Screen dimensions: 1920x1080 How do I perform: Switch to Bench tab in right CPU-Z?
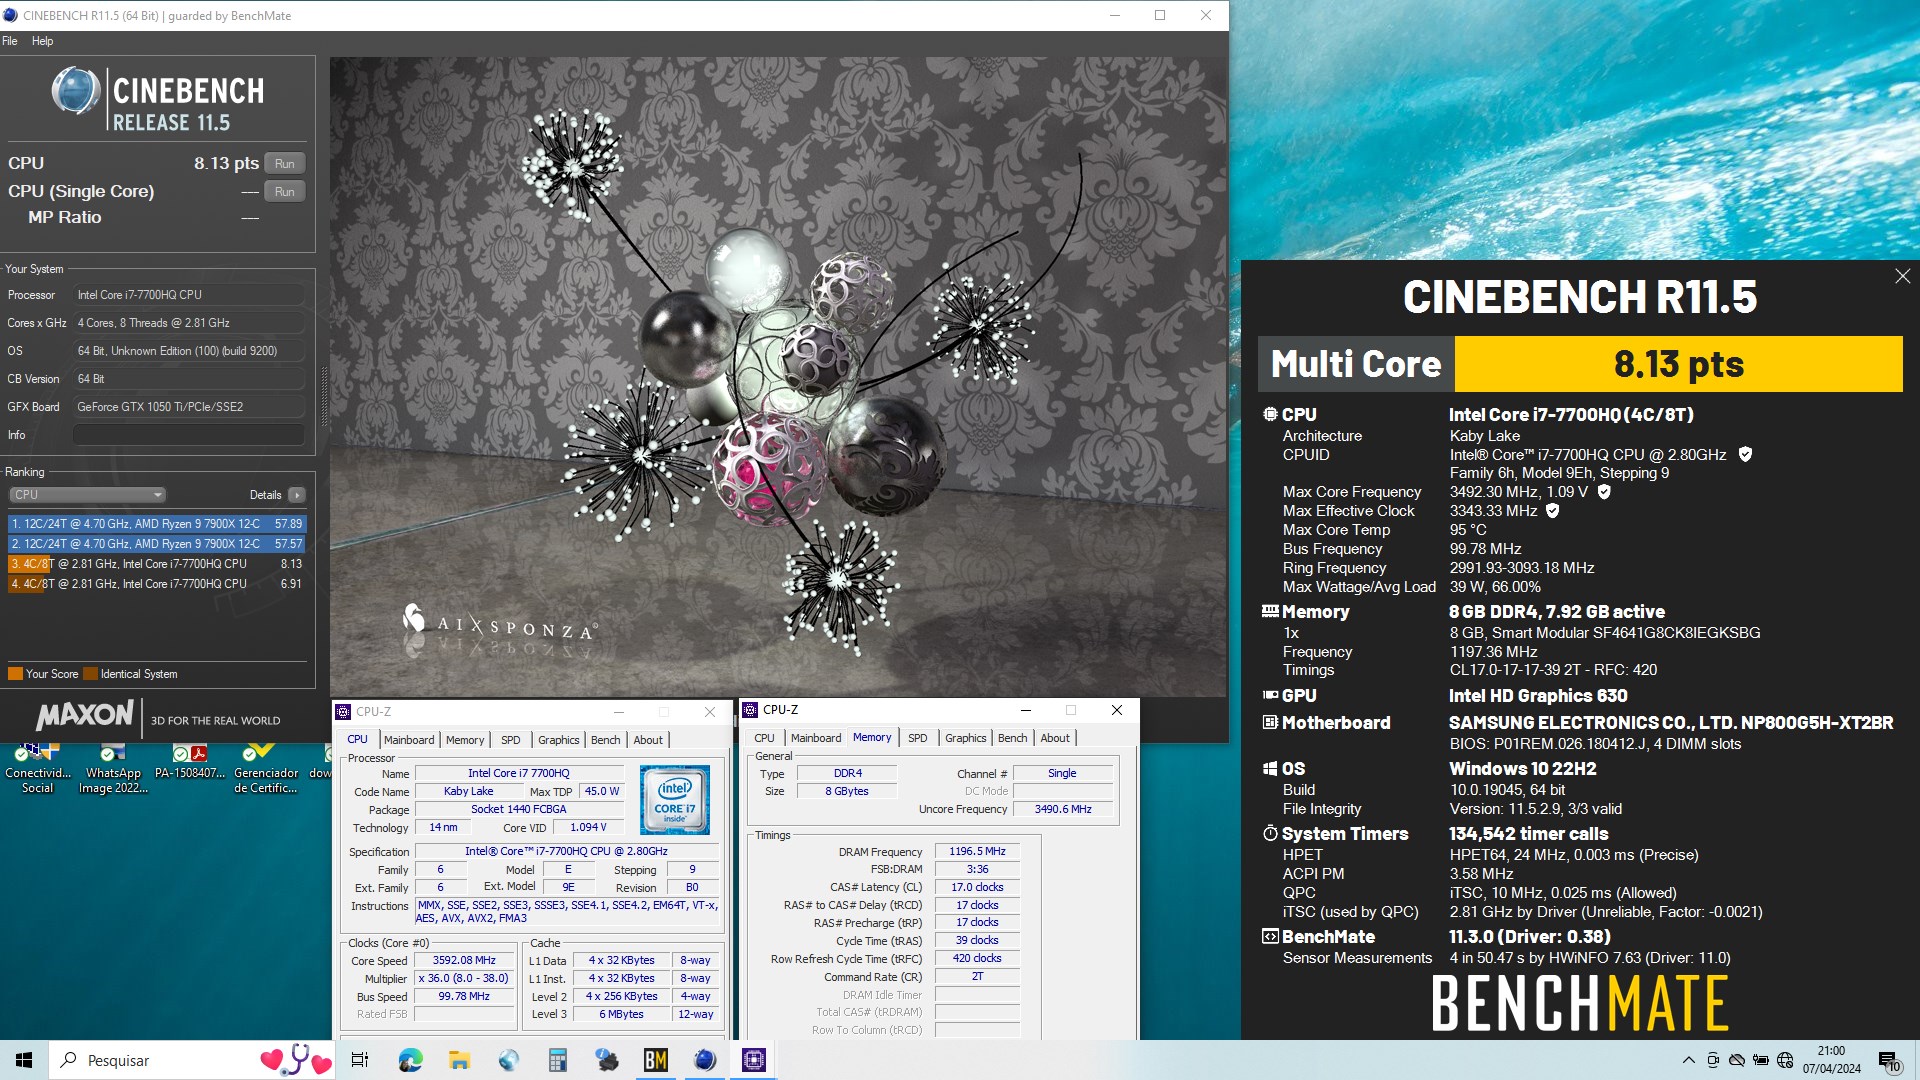point(1012,738)
